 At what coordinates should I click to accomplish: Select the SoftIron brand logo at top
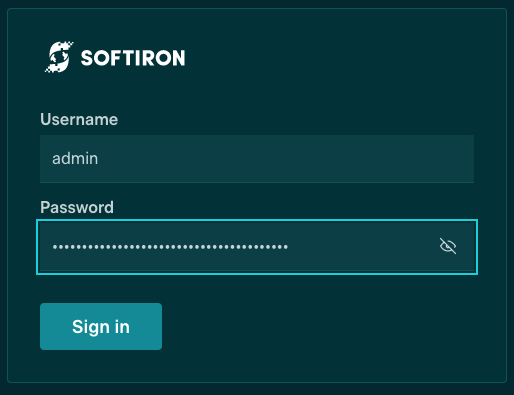tap(115, 57)
